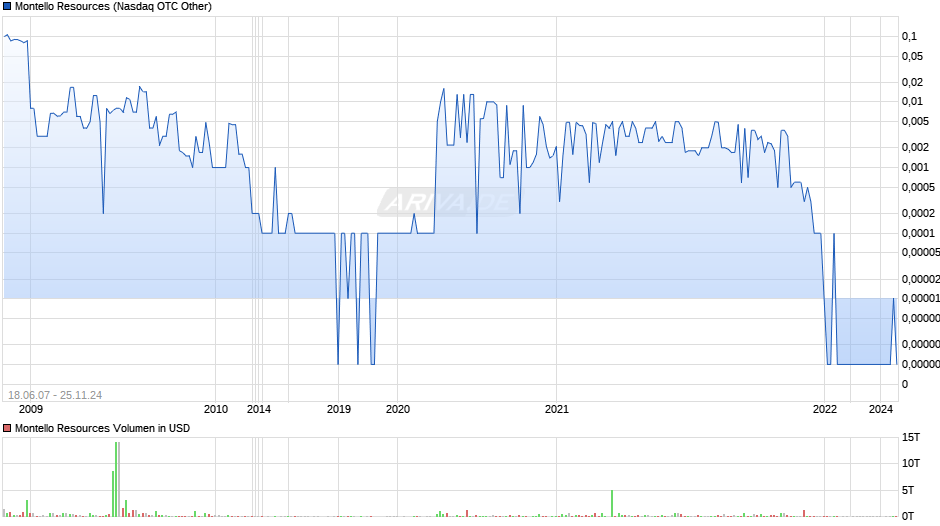Click the 0,0002 price axis label

coord(918,213)
